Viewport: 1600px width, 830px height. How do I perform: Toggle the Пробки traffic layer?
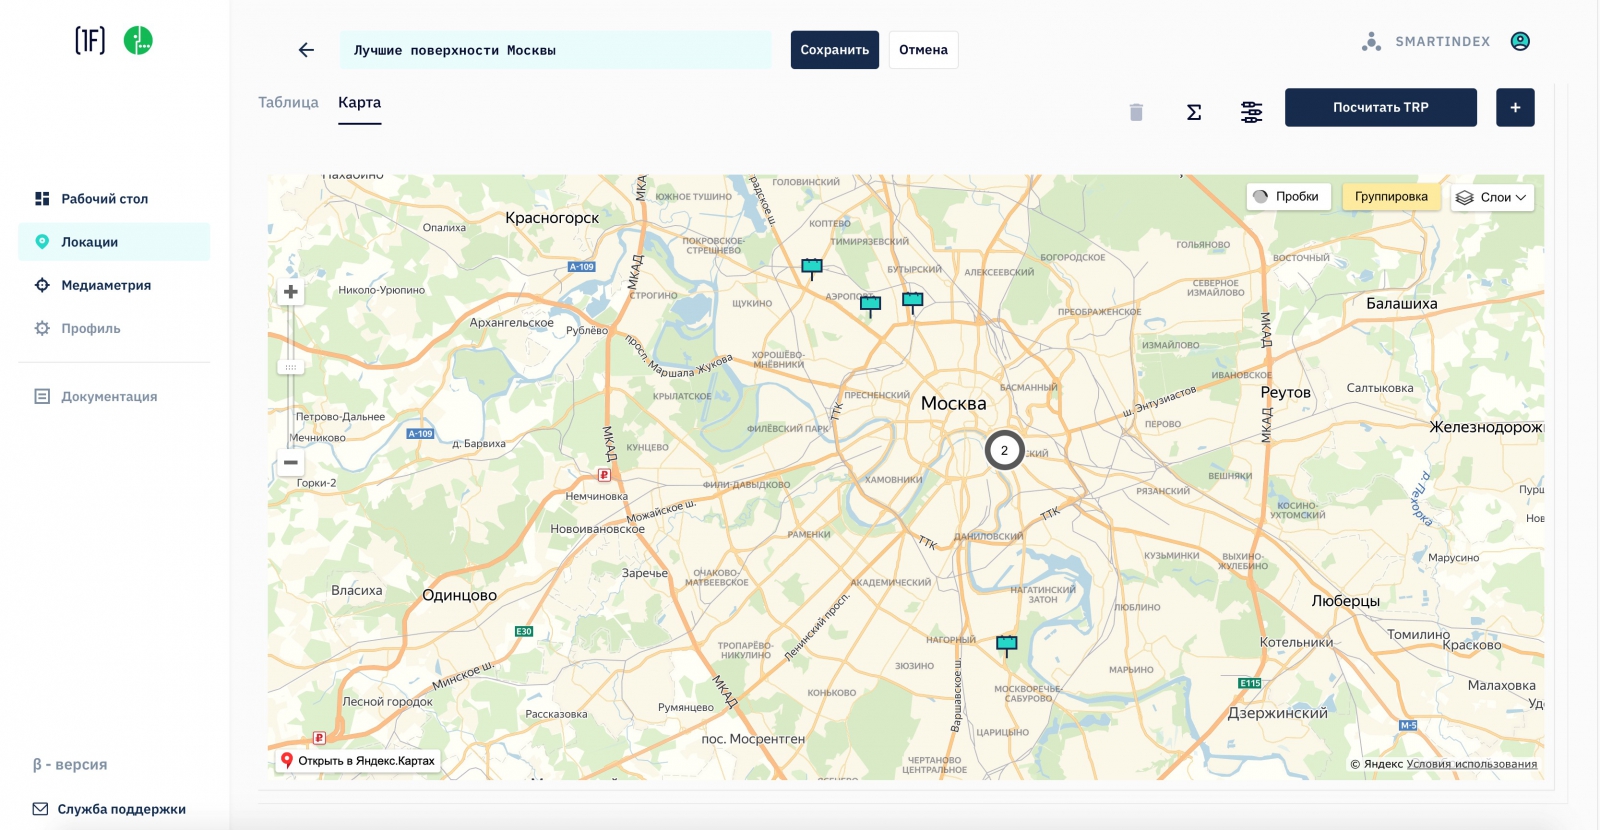[x=1287, y=197]
